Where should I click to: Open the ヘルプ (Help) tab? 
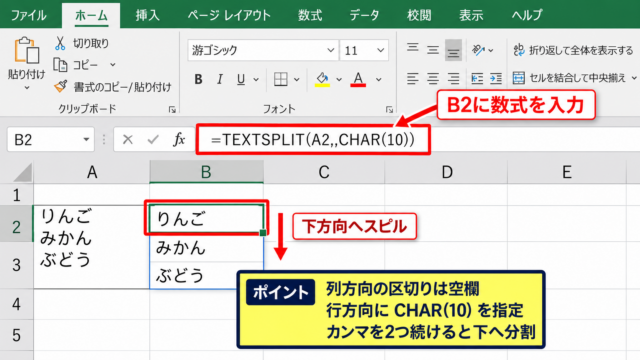[527, 15]
